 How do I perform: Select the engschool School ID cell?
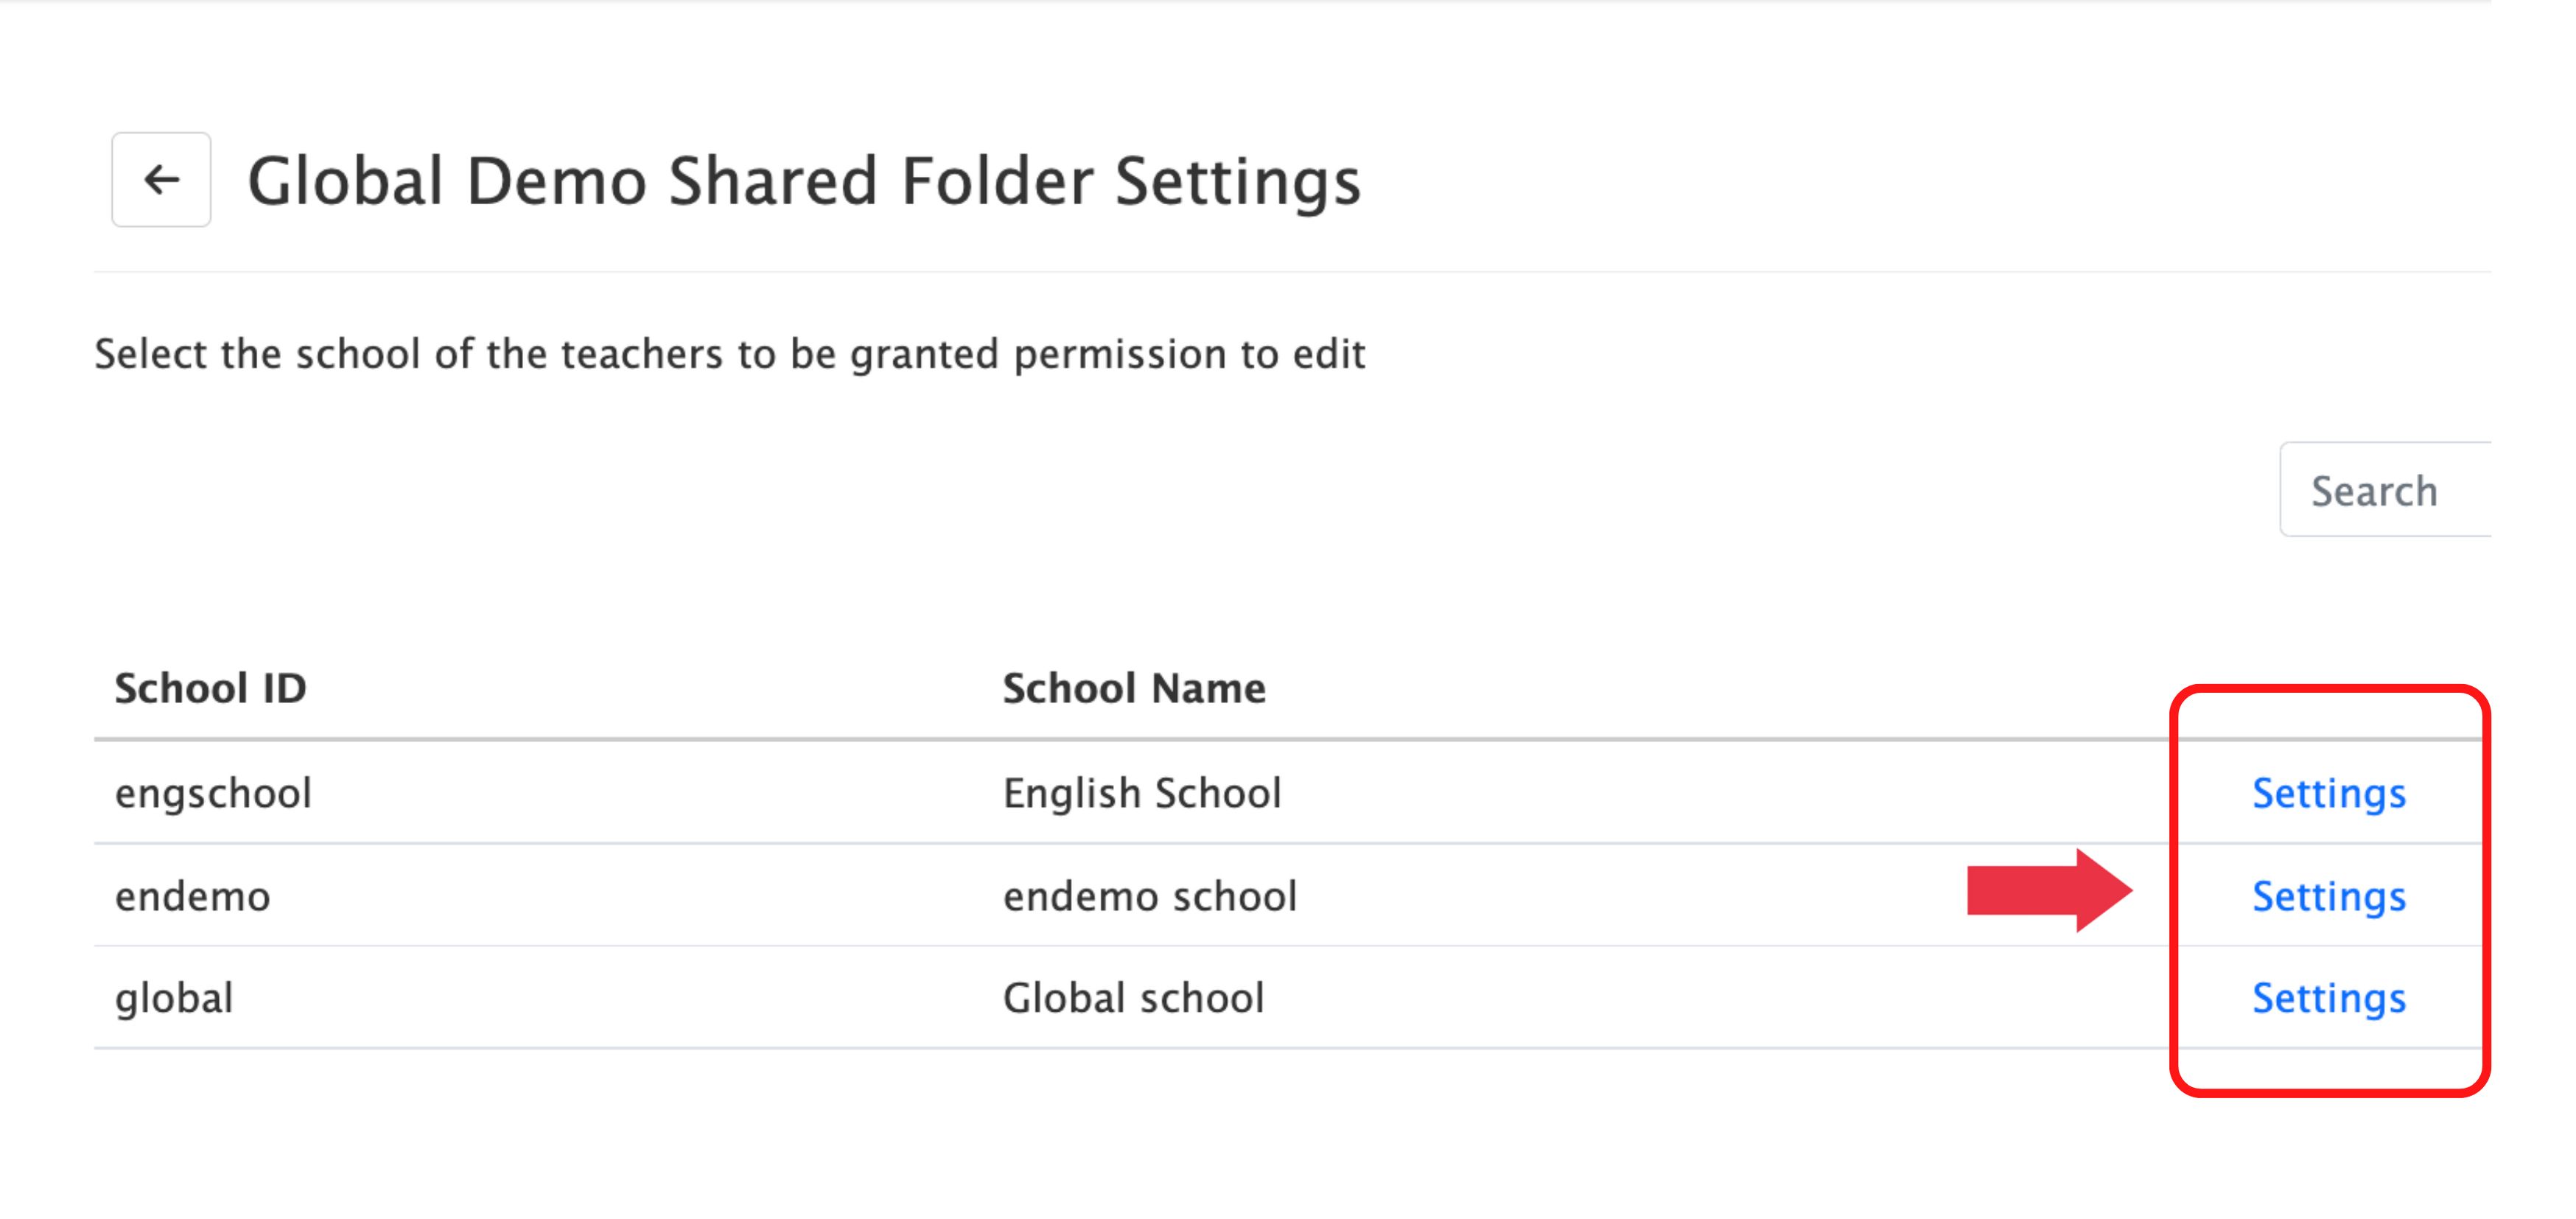[213, 794]
